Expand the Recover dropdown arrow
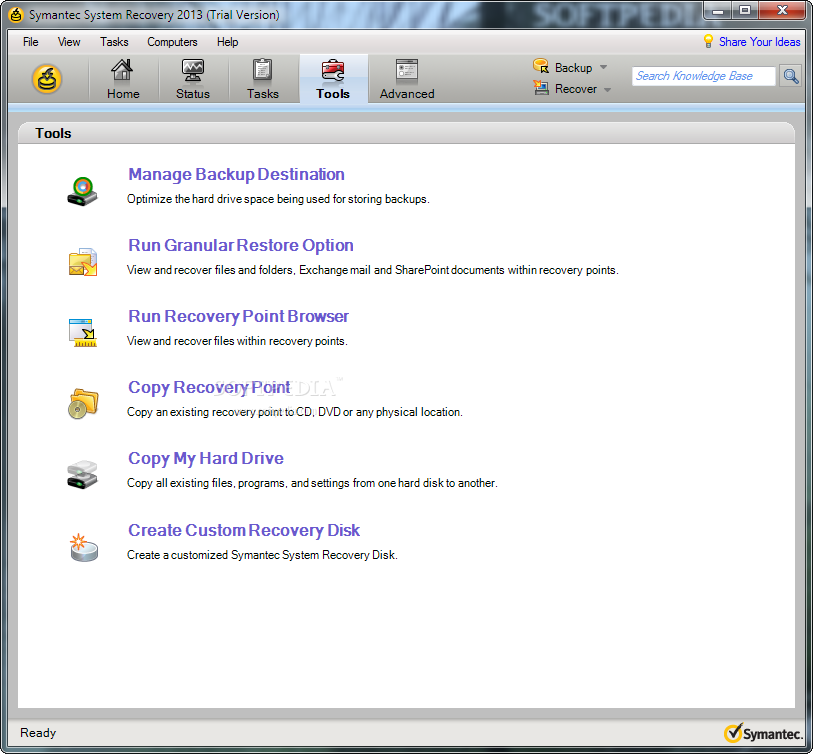The width and height of the screenshot is (813, 754). click(607, 90)
